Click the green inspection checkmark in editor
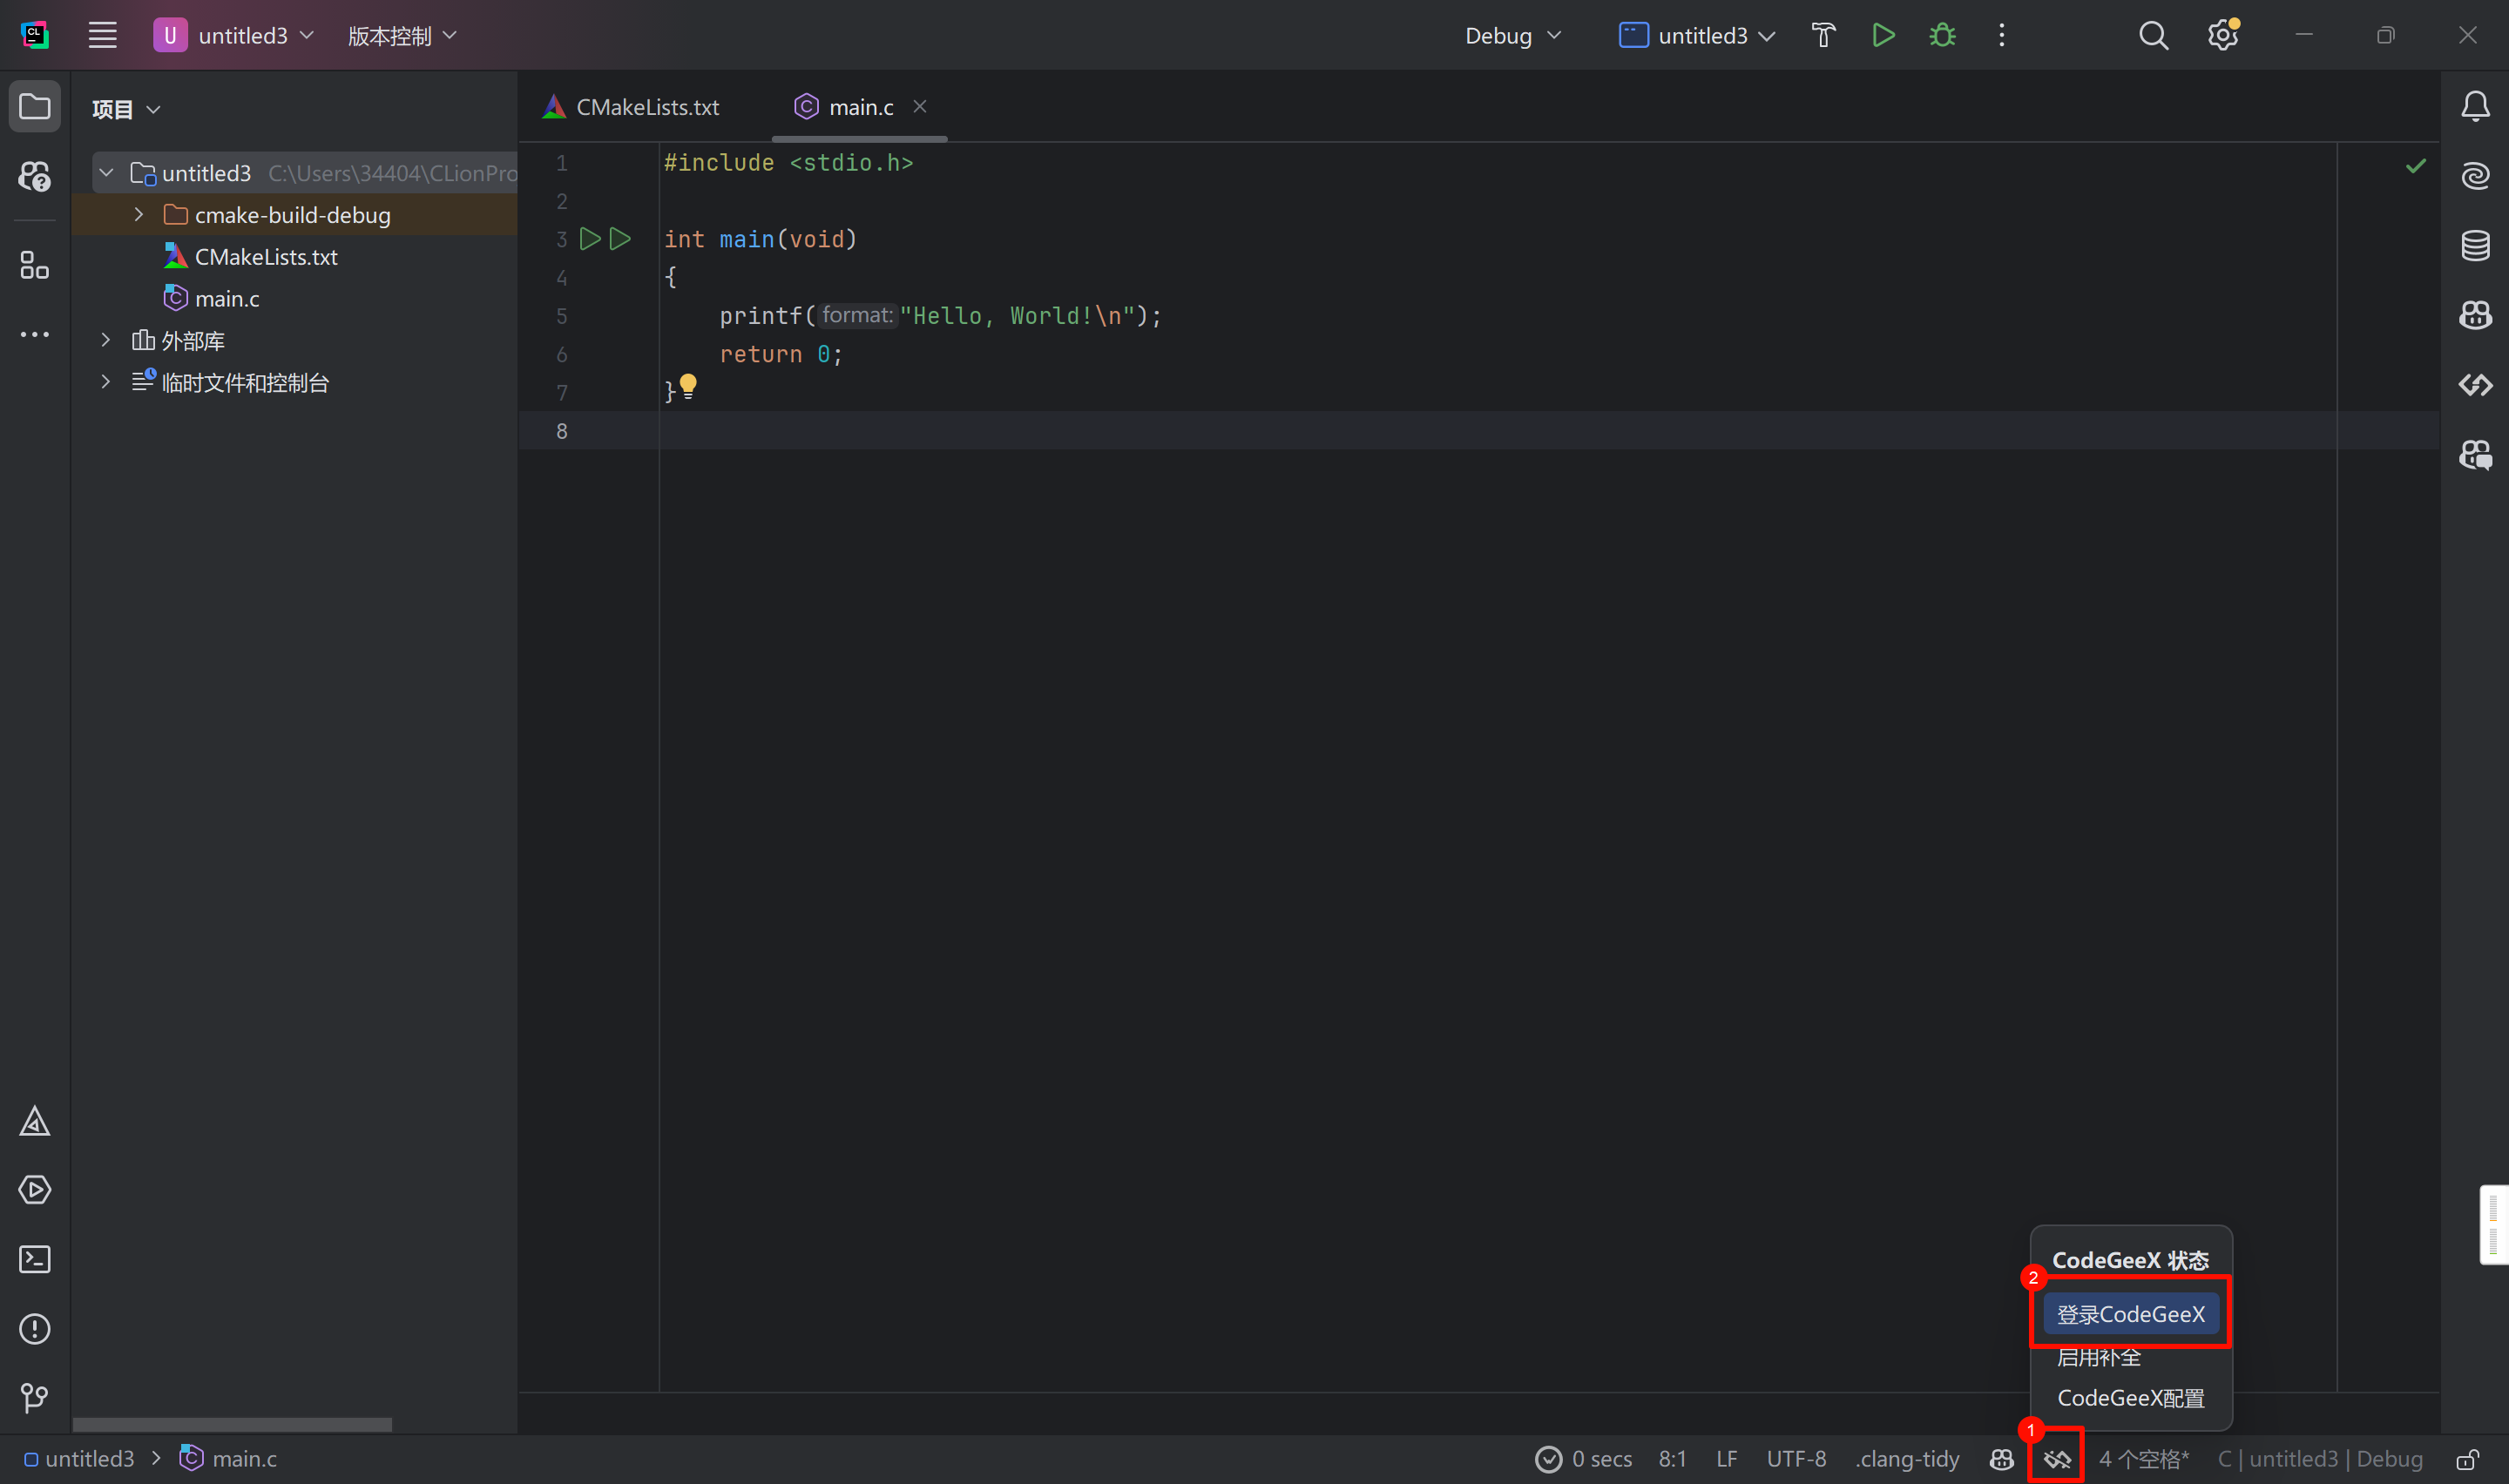The height and width of the screenshot is (1484, 2509). pyautogui.click(x=2415, y=165)
